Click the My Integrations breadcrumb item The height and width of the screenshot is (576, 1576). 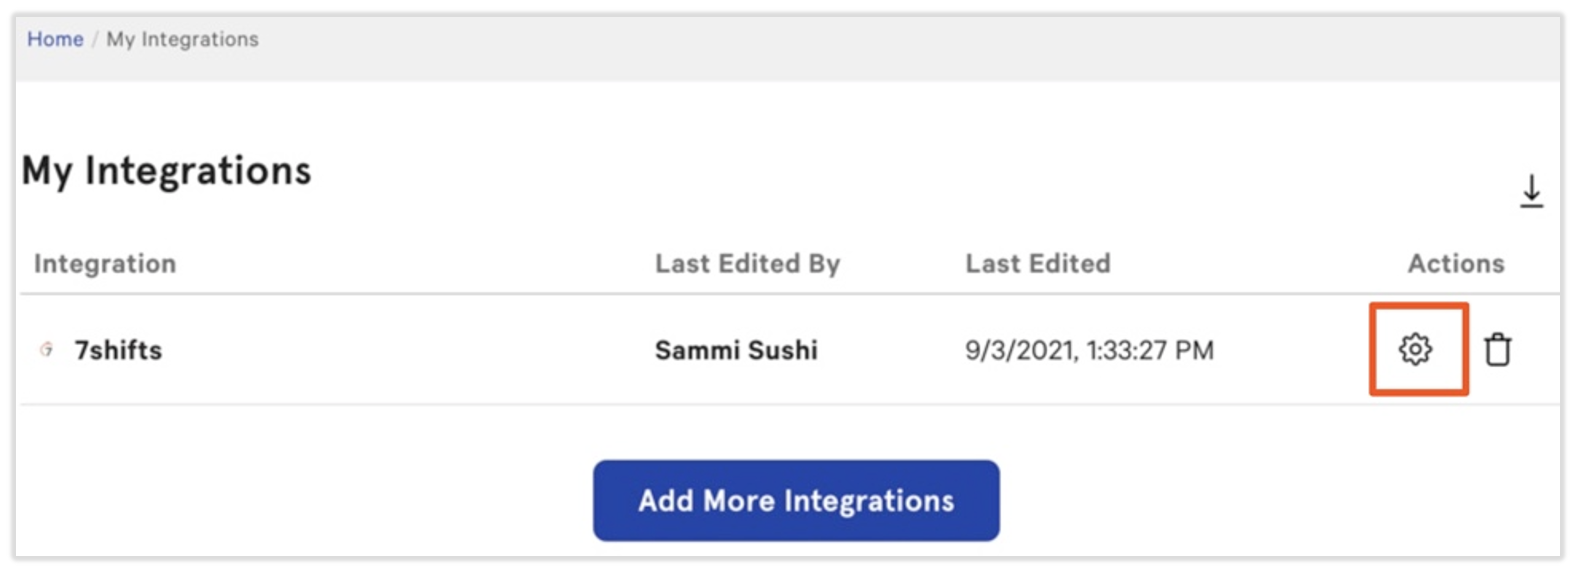pyautogui.click(x=182, y=39)
